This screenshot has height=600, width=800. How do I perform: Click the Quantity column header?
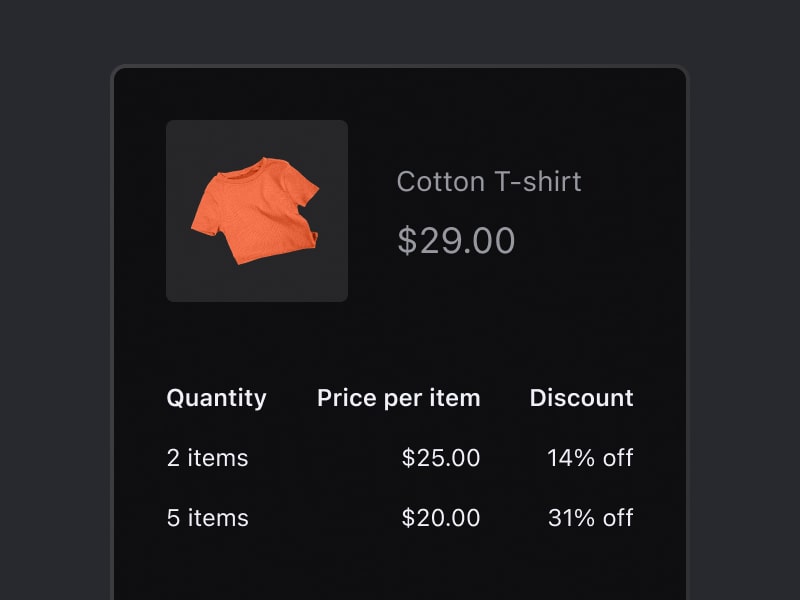216,398
